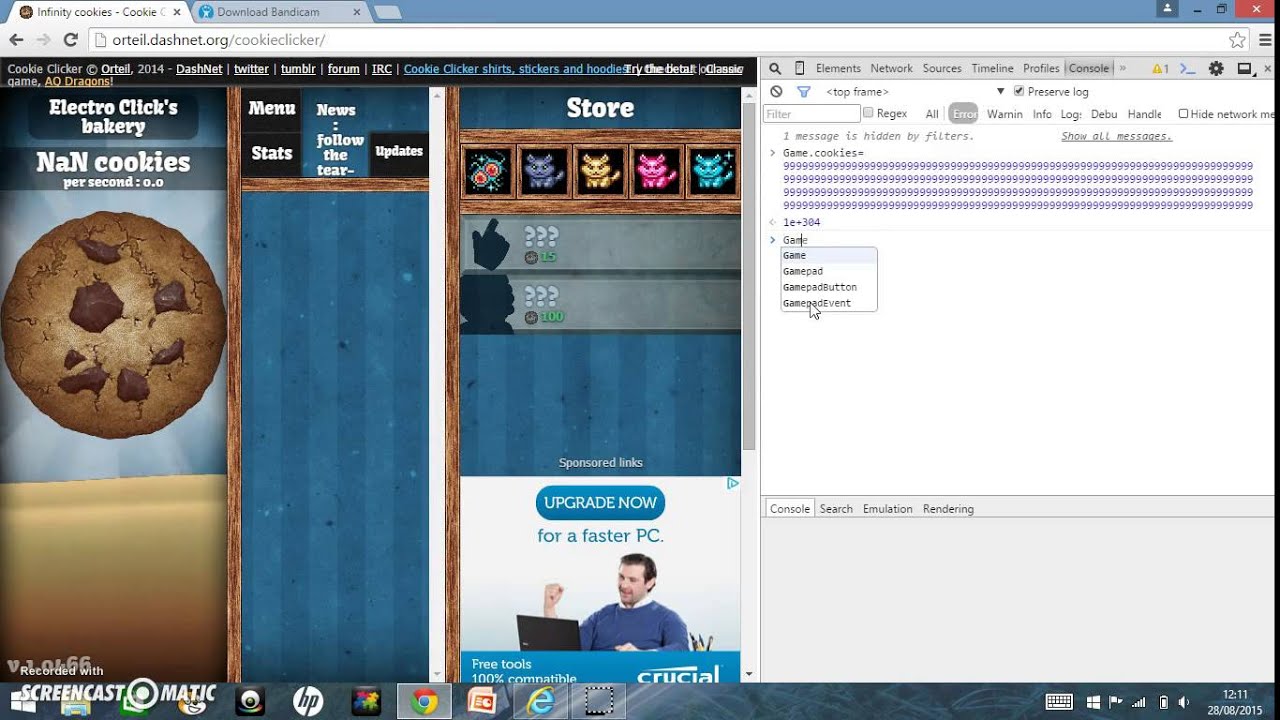Open the Search drawer tab
The height and width of the screenshot is (720, 1280).
(x=836, y=509)
